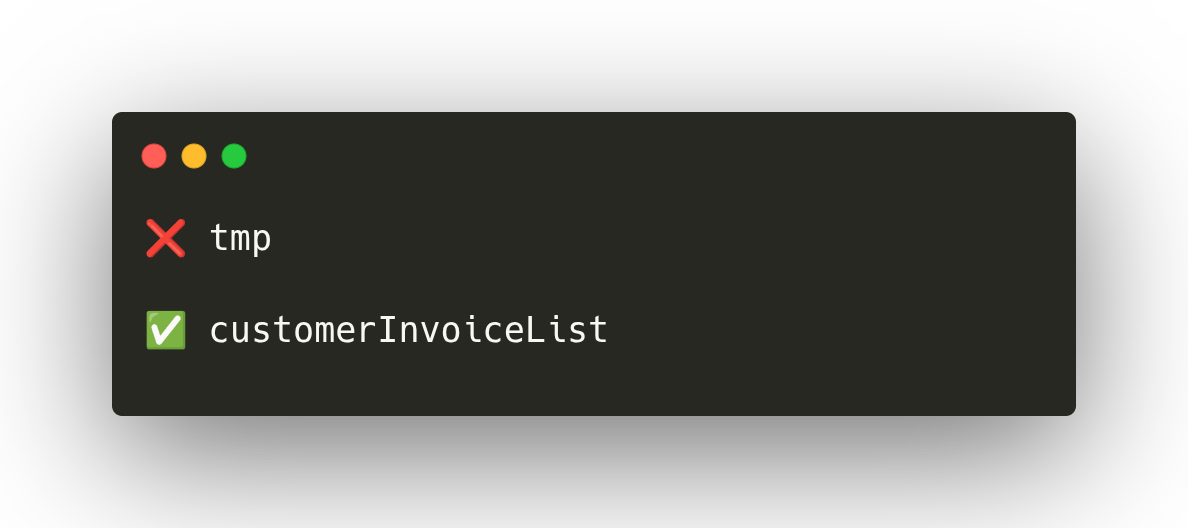Place cursor on the word customer
1188x528 pixels.
tap(293, 332)
